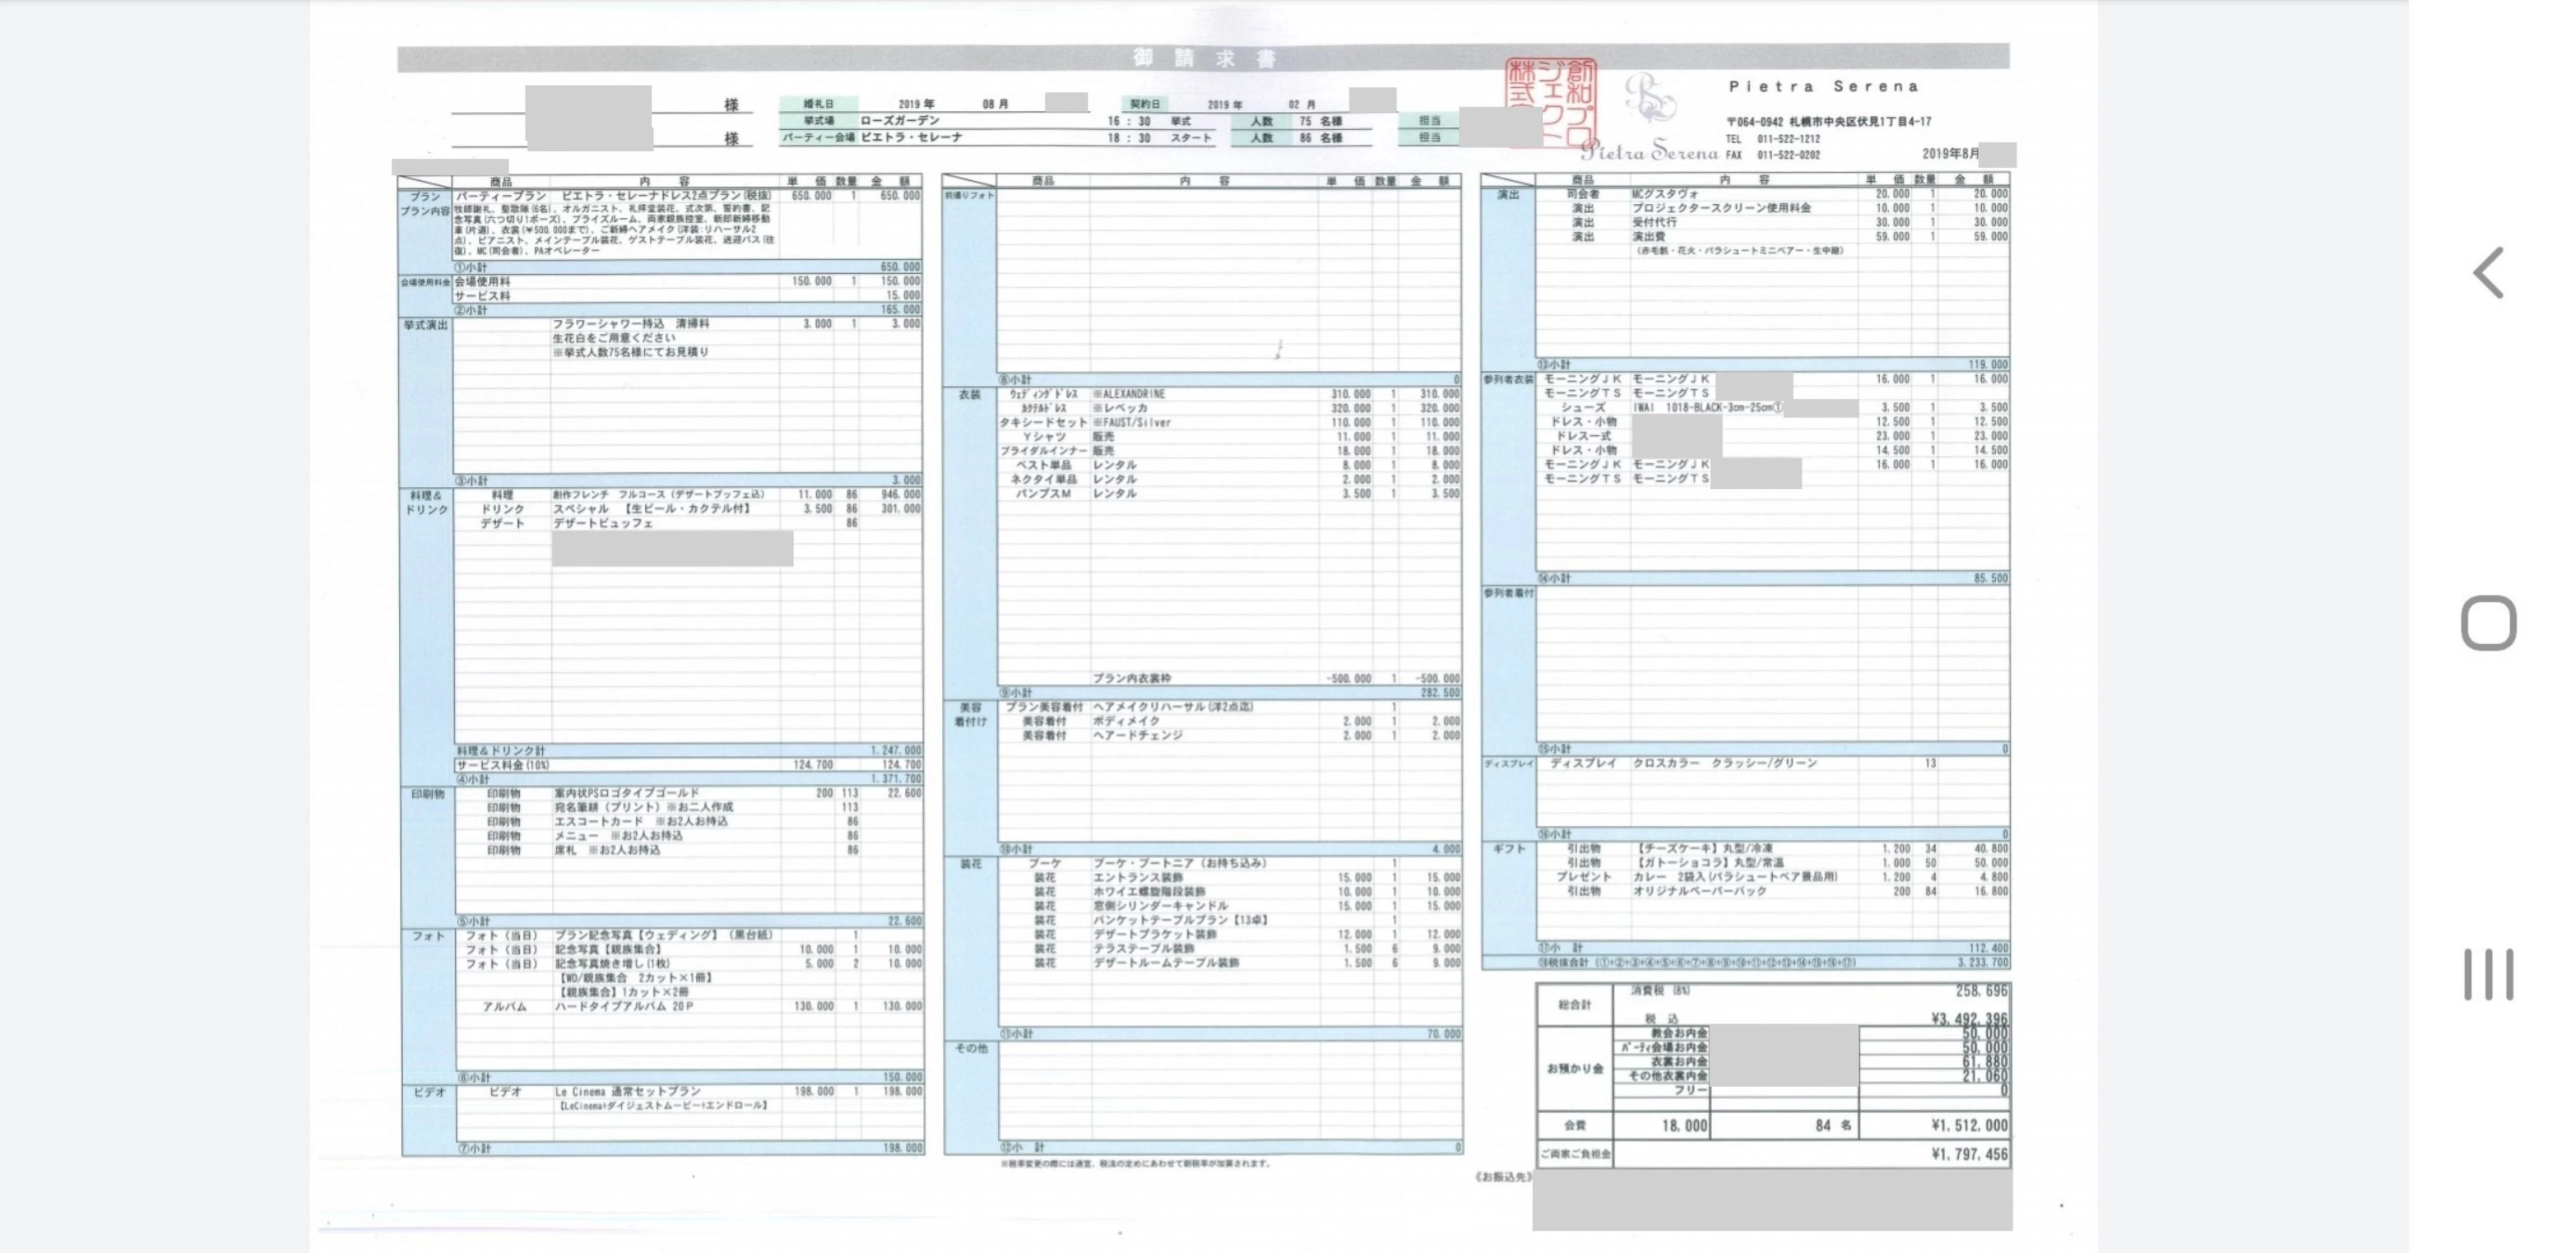Image resolution: width=2576 pixels, height=1253 pixels.
Task: Tap the '②小計' subtotal row
Action: [x=688, y=310]
